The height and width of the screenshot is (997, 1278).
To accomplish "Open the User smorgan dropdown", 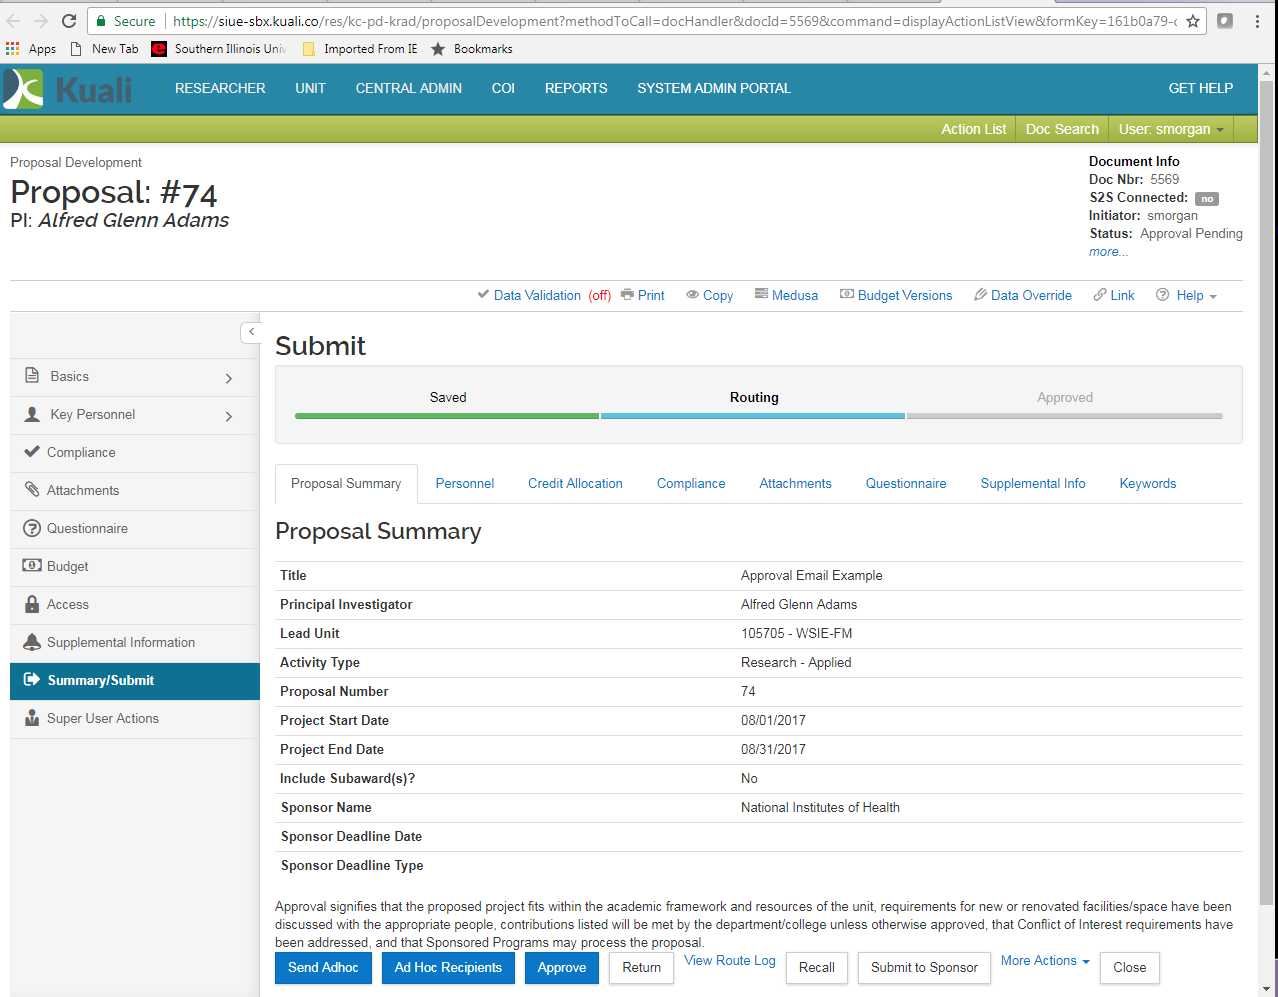I will tap(1170, 129).
